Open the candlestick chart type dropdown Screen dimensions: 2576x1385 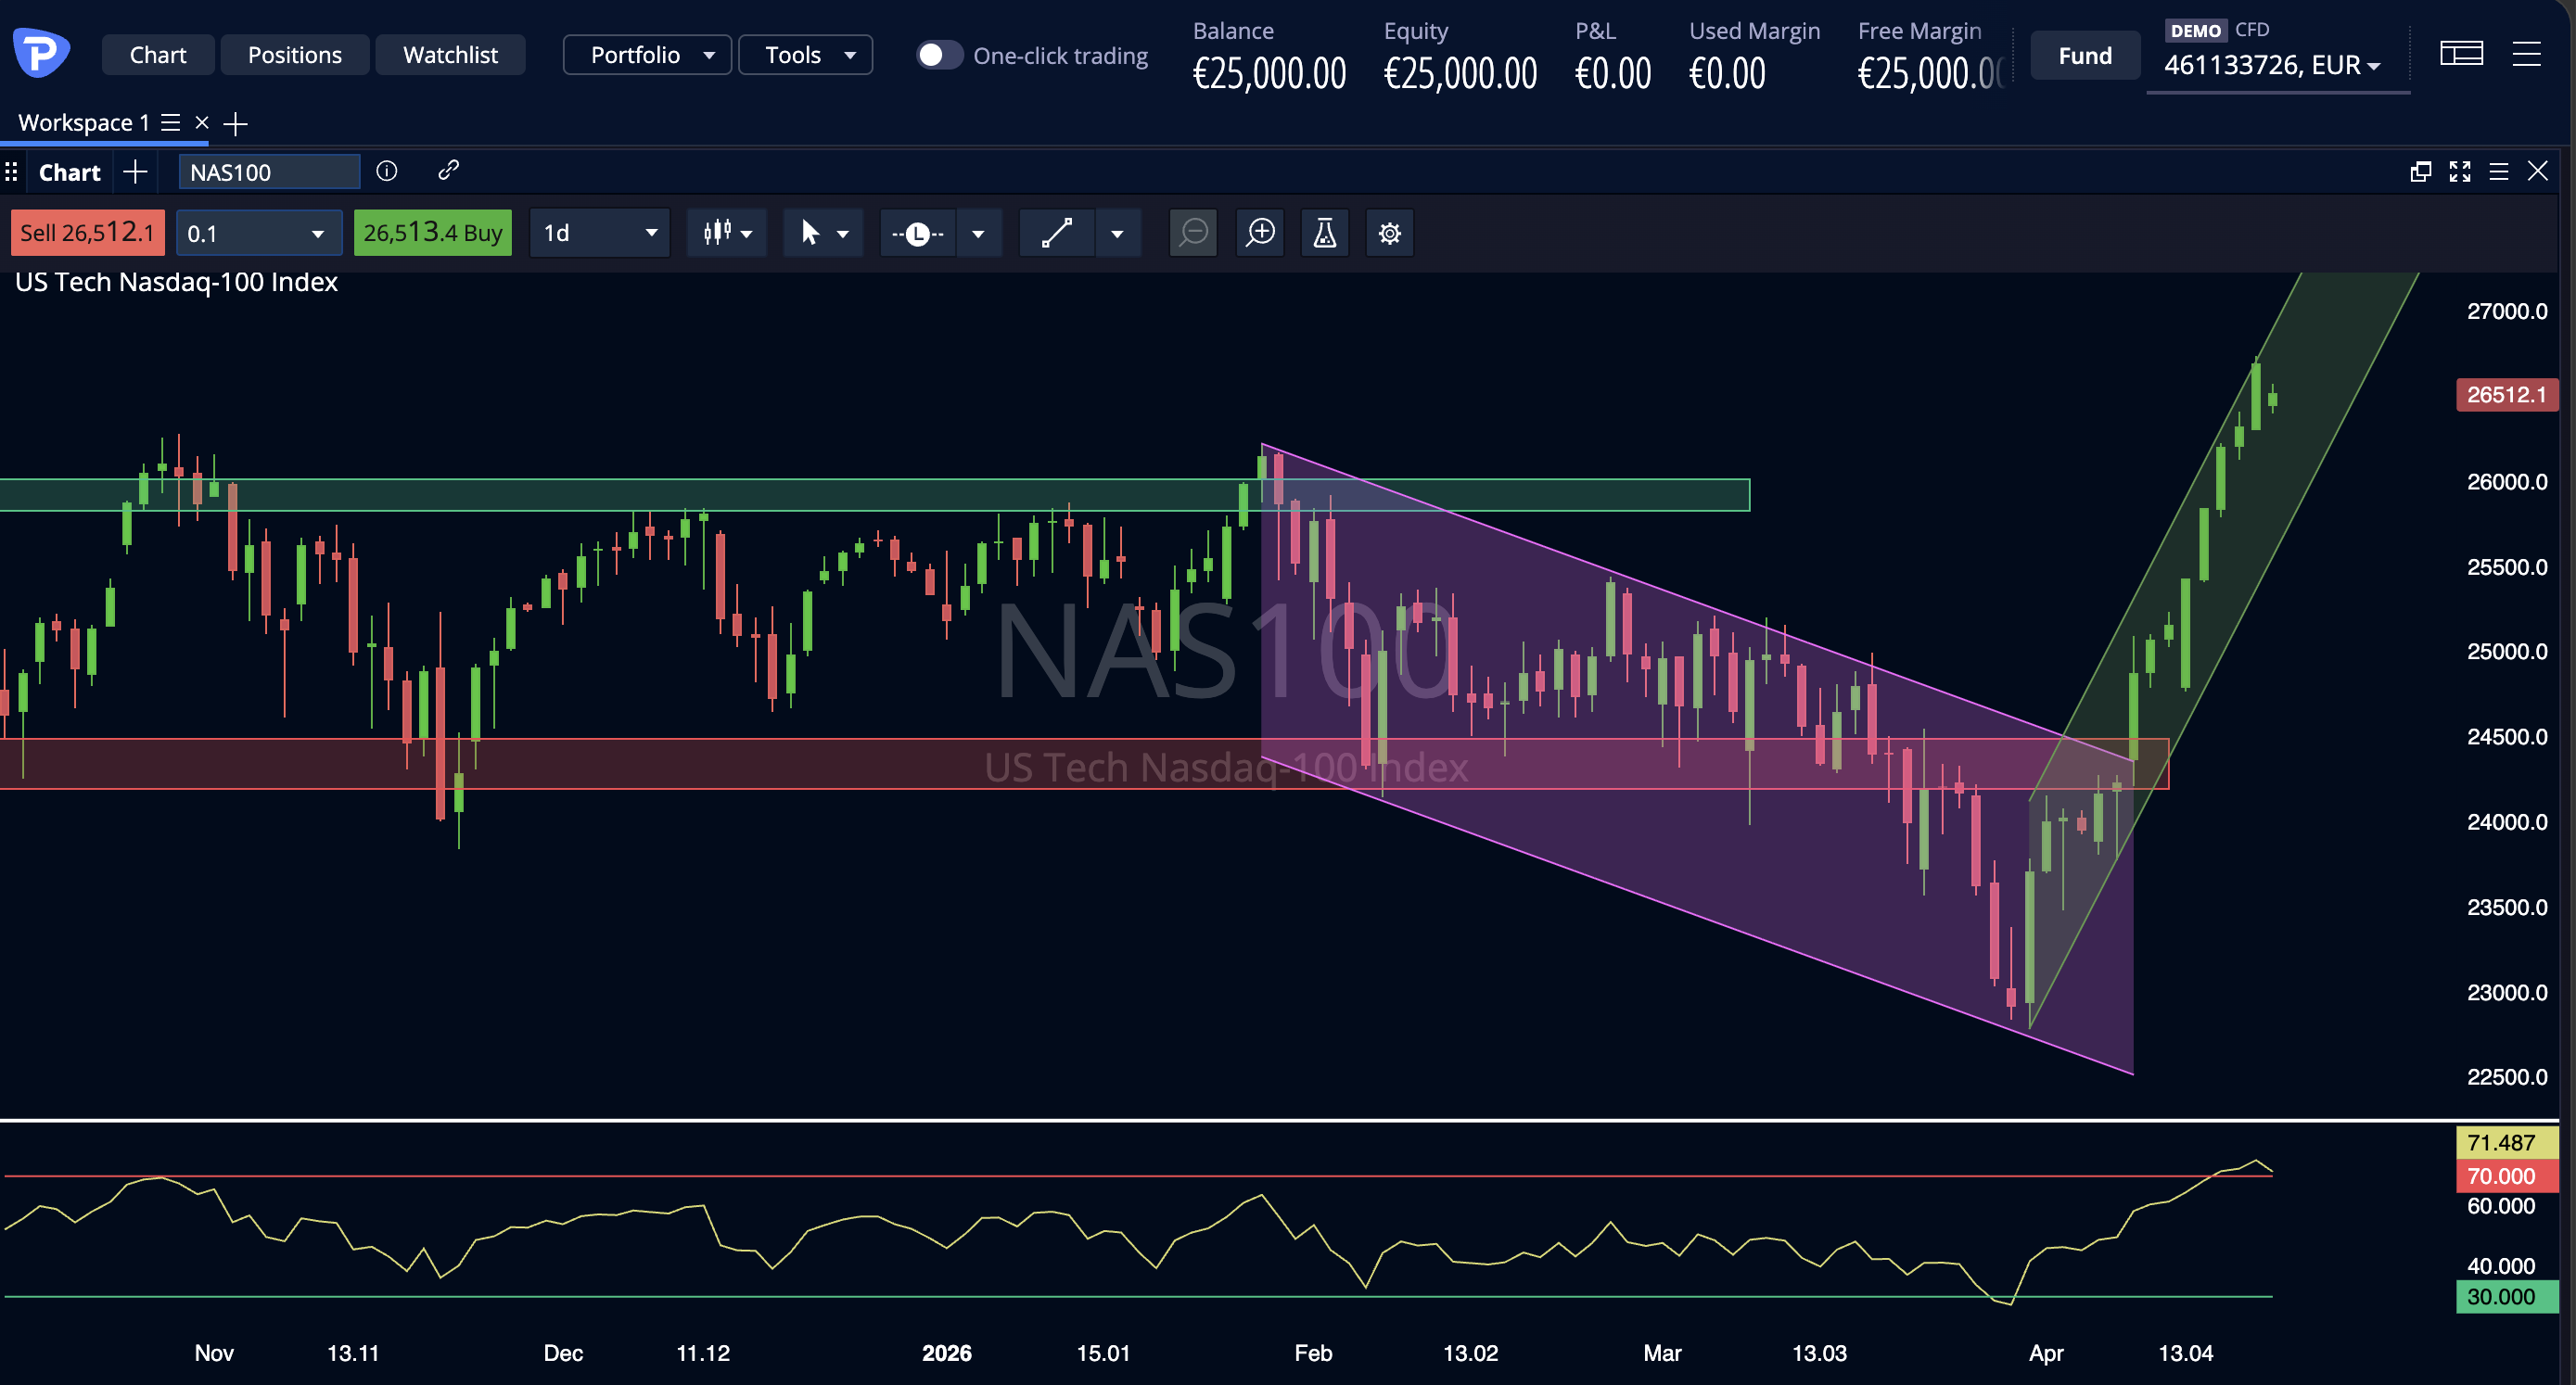[x=727, y=233]
